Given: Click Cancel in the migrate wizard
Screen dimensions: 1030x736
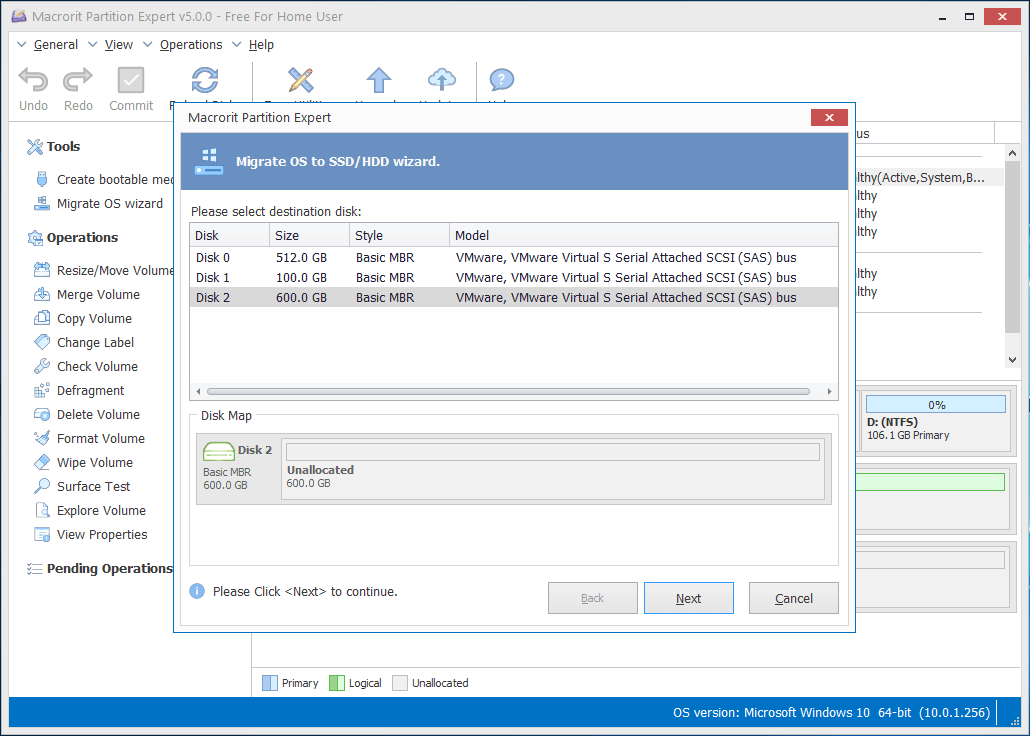Looking at the screenshot, I should click(794, 598).
